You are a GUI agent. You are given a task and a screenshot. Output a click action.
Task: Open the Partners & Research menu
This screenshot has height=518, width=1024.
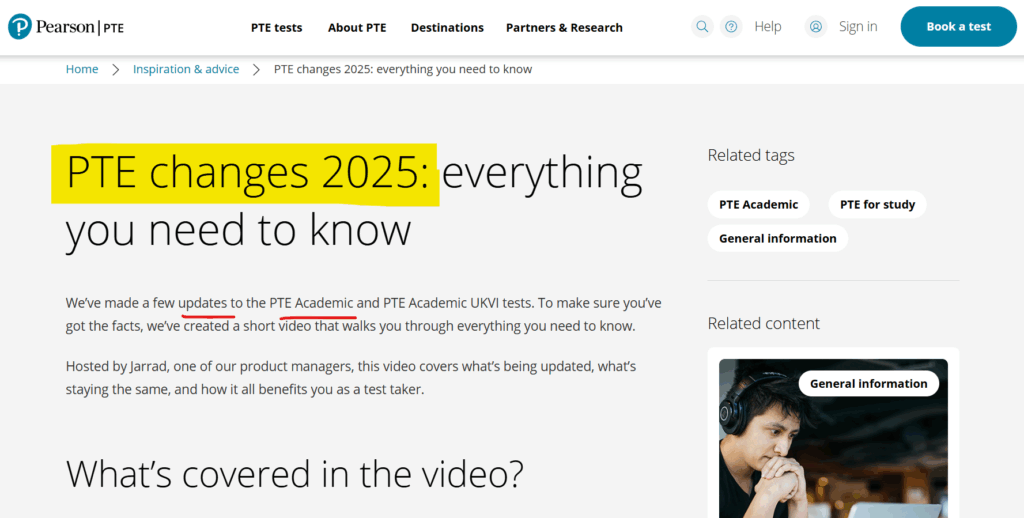(x=564, y=27)
